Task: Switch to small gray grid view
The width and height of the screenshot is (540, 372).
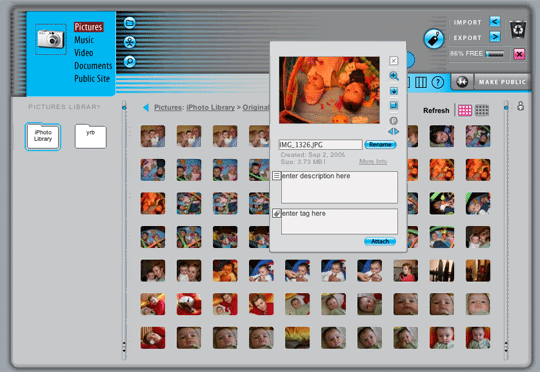Action: point(482,110)
